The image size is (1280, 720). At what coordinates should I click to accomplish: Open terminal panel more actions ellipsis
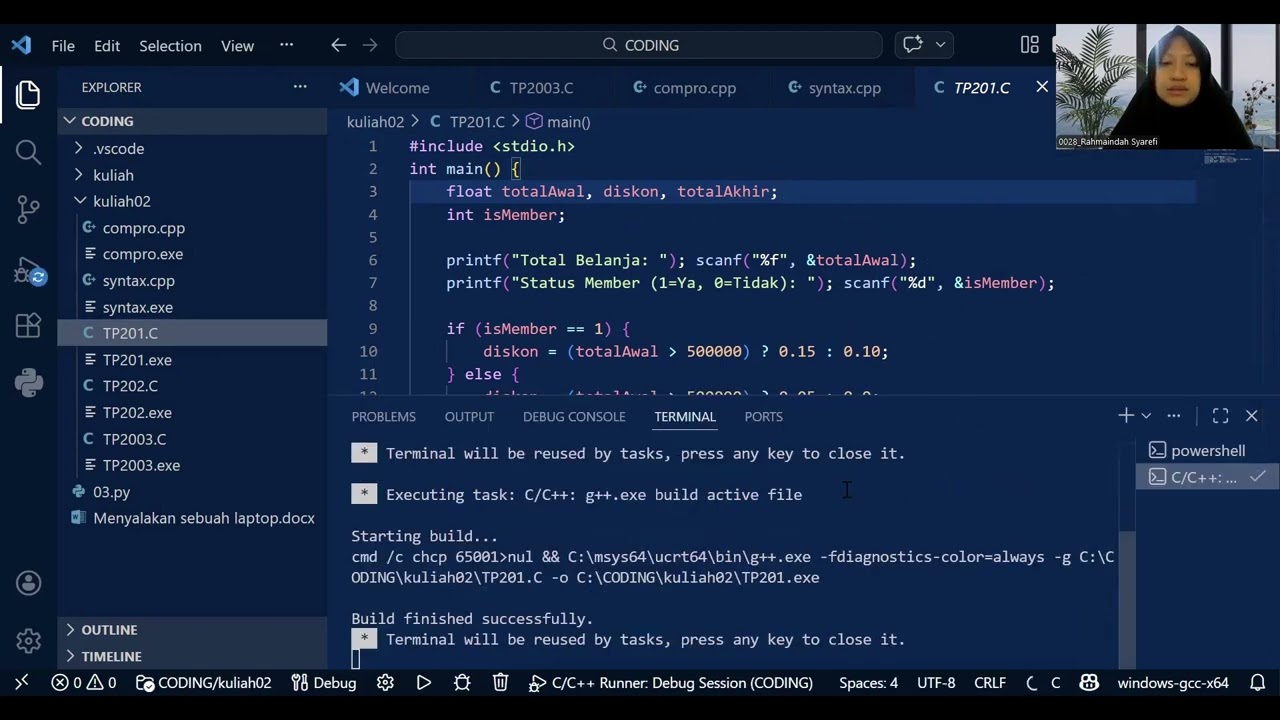tap(1174, 415)
